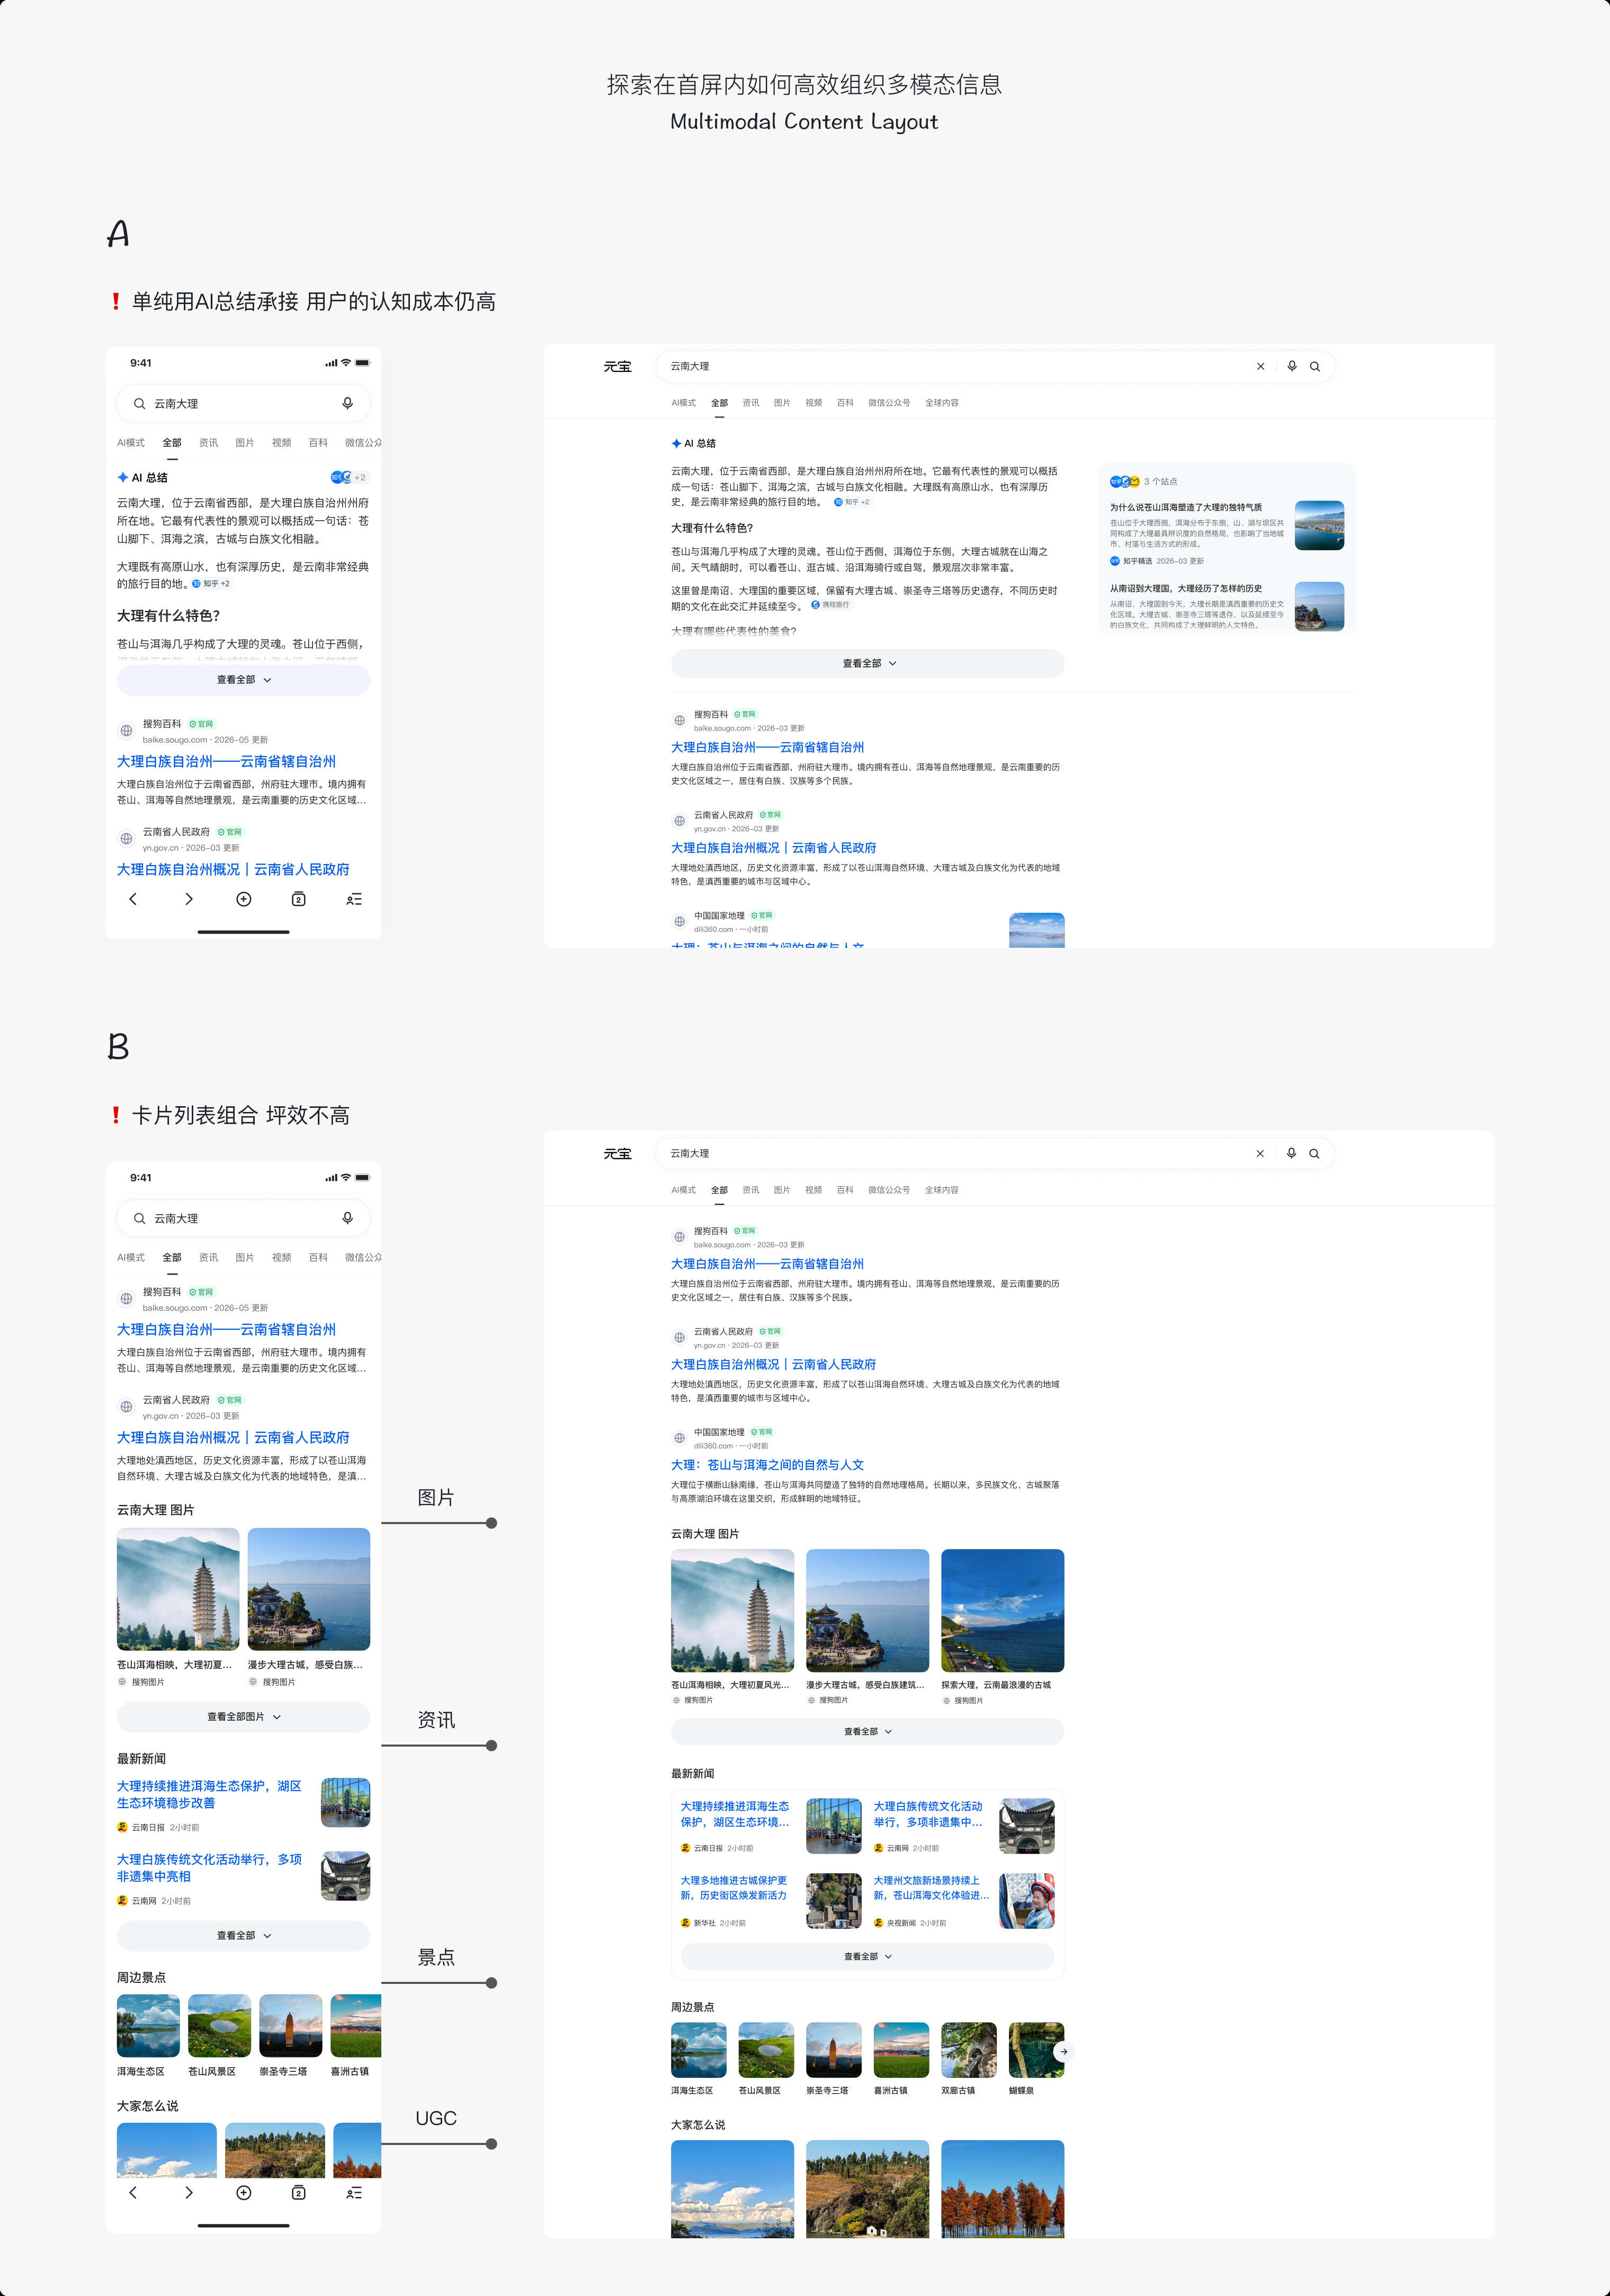Viewport: 1610px width, 2296px height.
Task: Tap the plus new-tab icon in section B phone bottom bar
Action: click(x=244, y=2192)
